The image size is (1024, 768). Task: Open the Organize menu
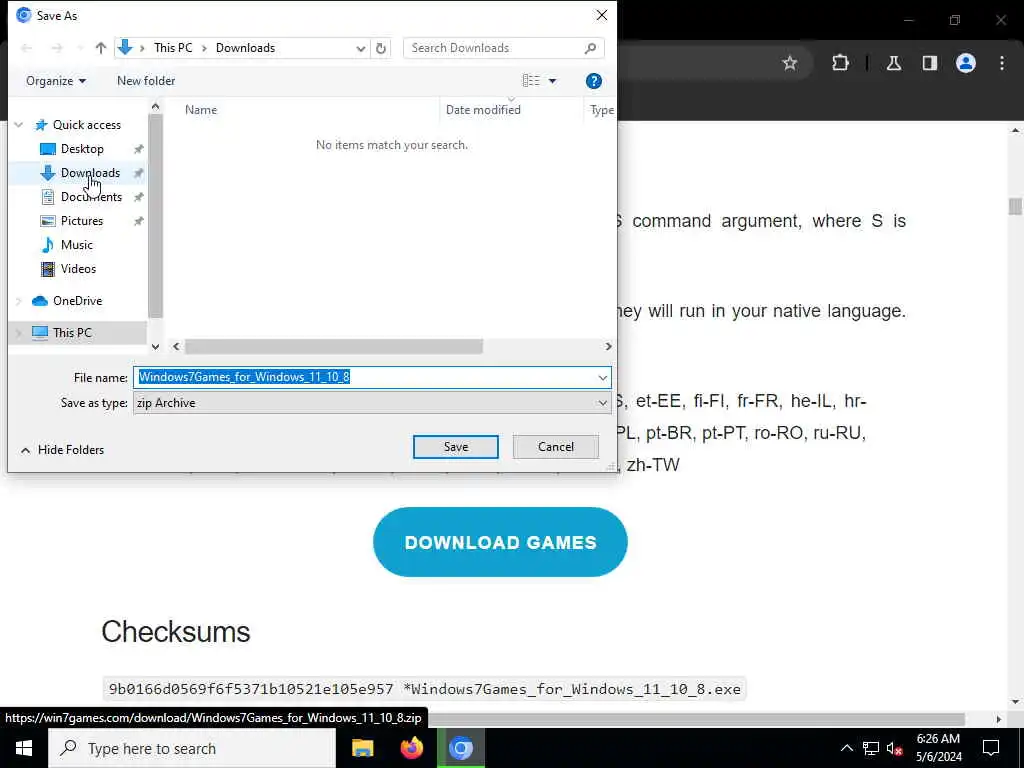(56, 81)
